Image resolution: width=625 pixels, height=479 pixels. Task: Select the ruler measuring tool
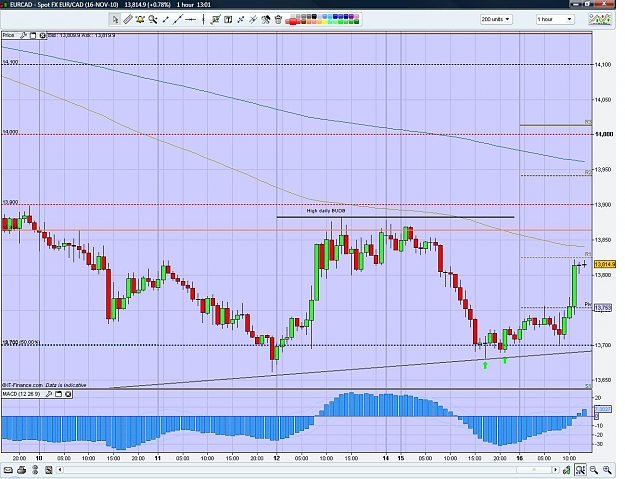coord(128,19)
